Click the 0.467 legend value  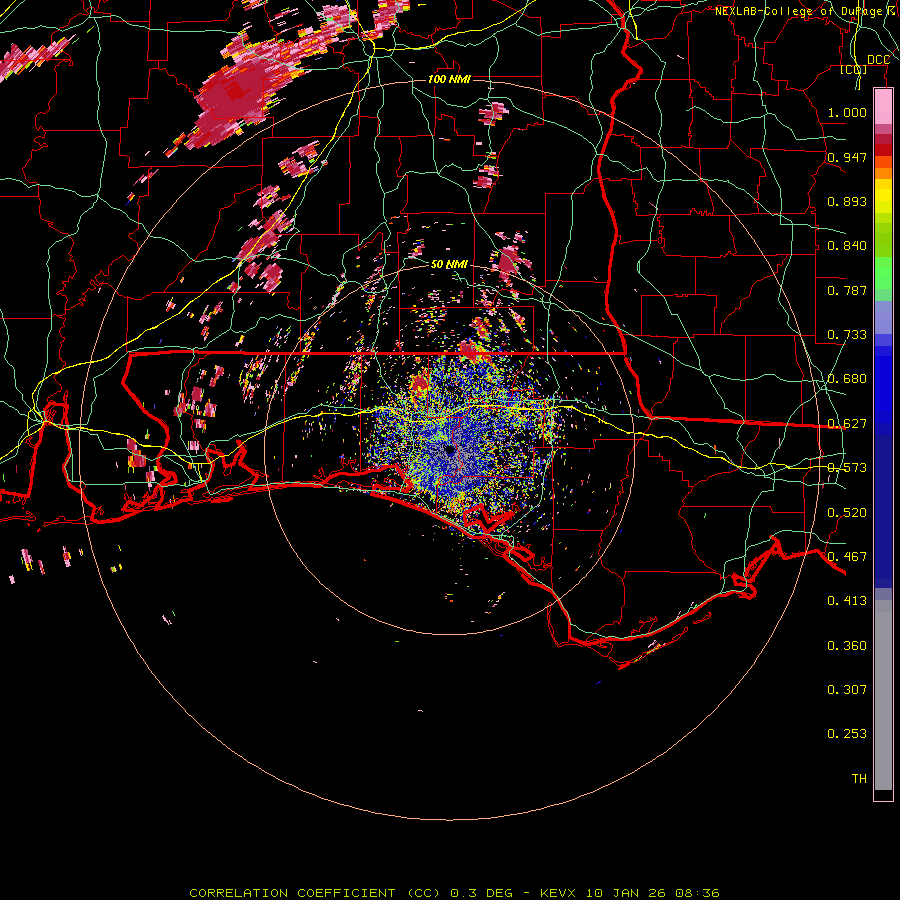tap(847, 557)
